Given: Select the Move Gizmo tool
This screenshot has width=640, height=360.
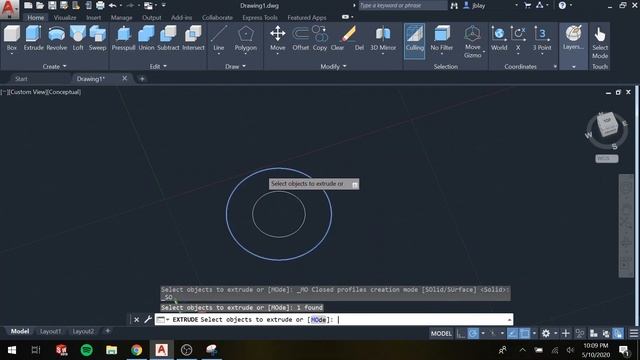Looking at the screenshot, I should (472, 41).
